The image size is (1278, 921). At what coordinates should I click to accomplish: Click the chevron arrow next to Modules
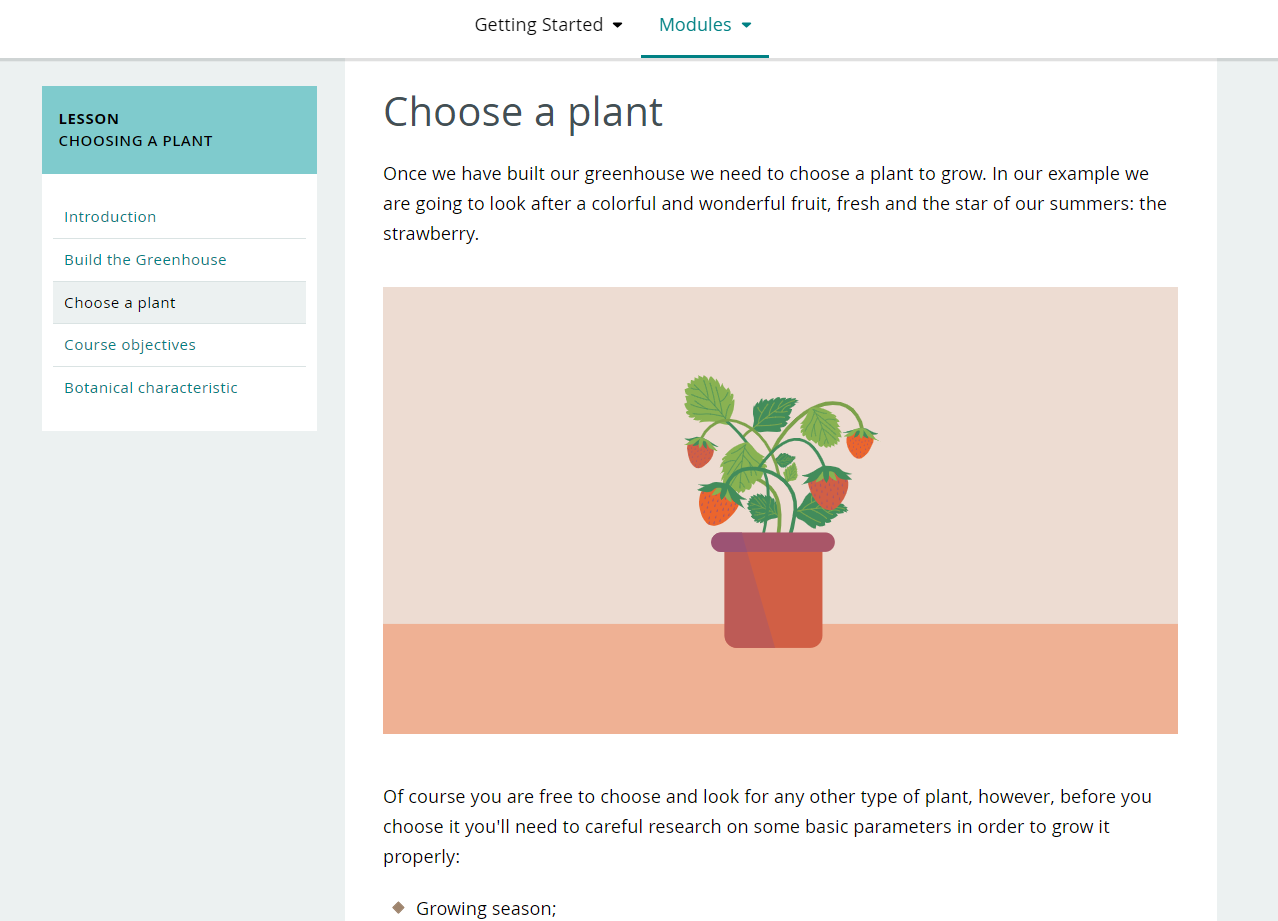point(746,25)
